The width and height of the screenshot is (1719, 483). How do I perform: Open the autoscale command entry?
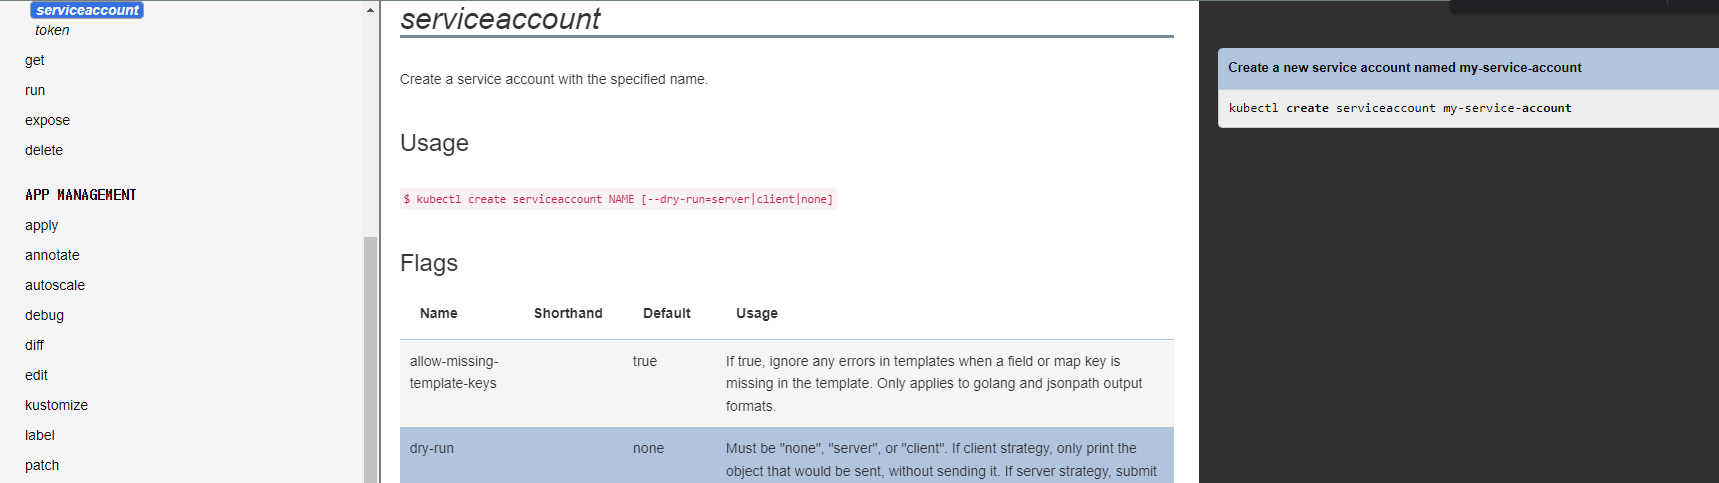click(55, 285)
